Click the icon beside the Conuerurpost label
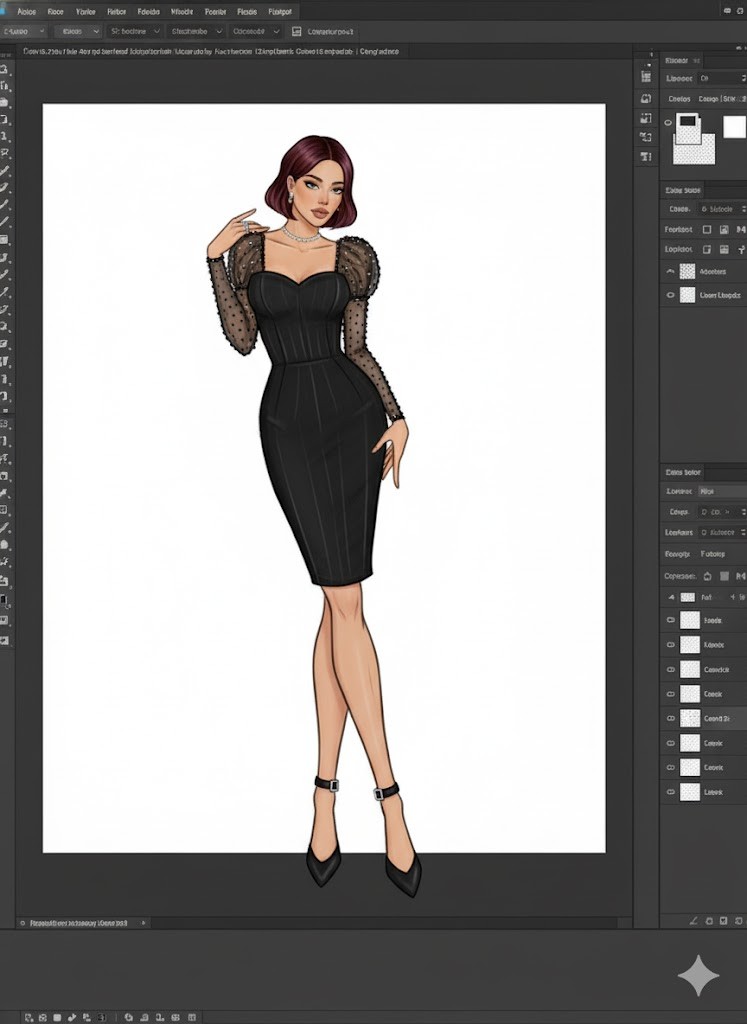 (296, 32)
